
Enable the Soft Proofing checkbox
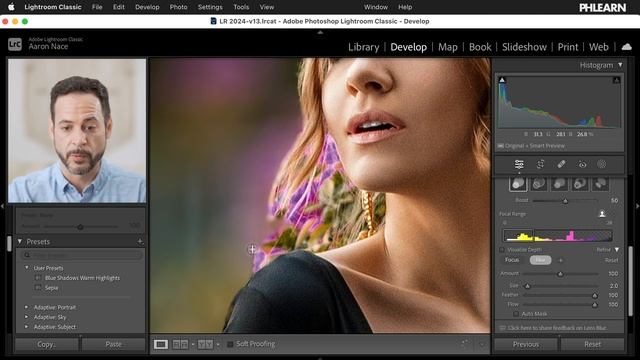pyautogui.click(x=230, y=344)
